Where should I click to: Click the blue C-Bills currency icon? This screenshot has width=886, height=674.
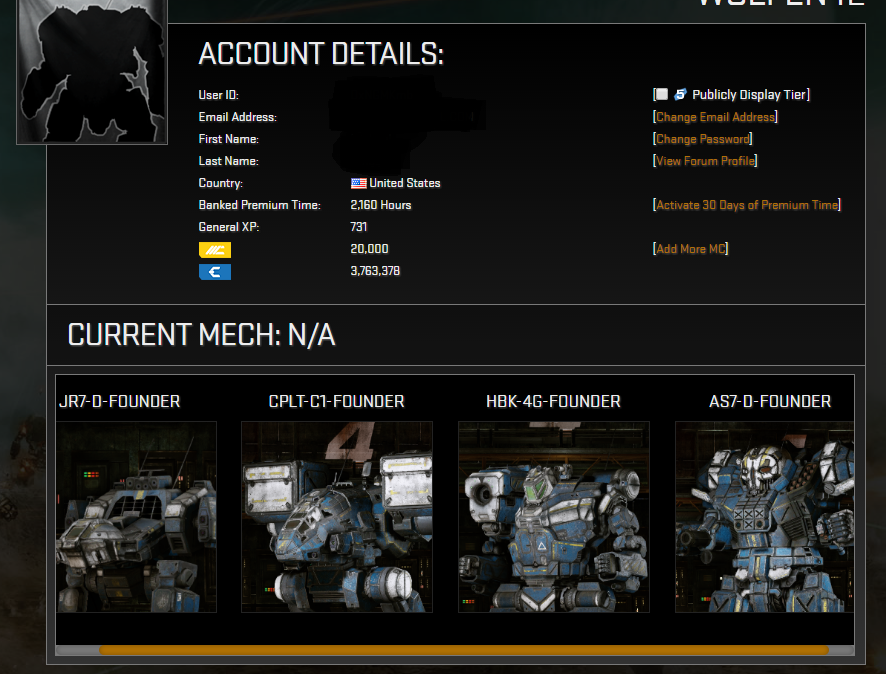pos(215,272)
